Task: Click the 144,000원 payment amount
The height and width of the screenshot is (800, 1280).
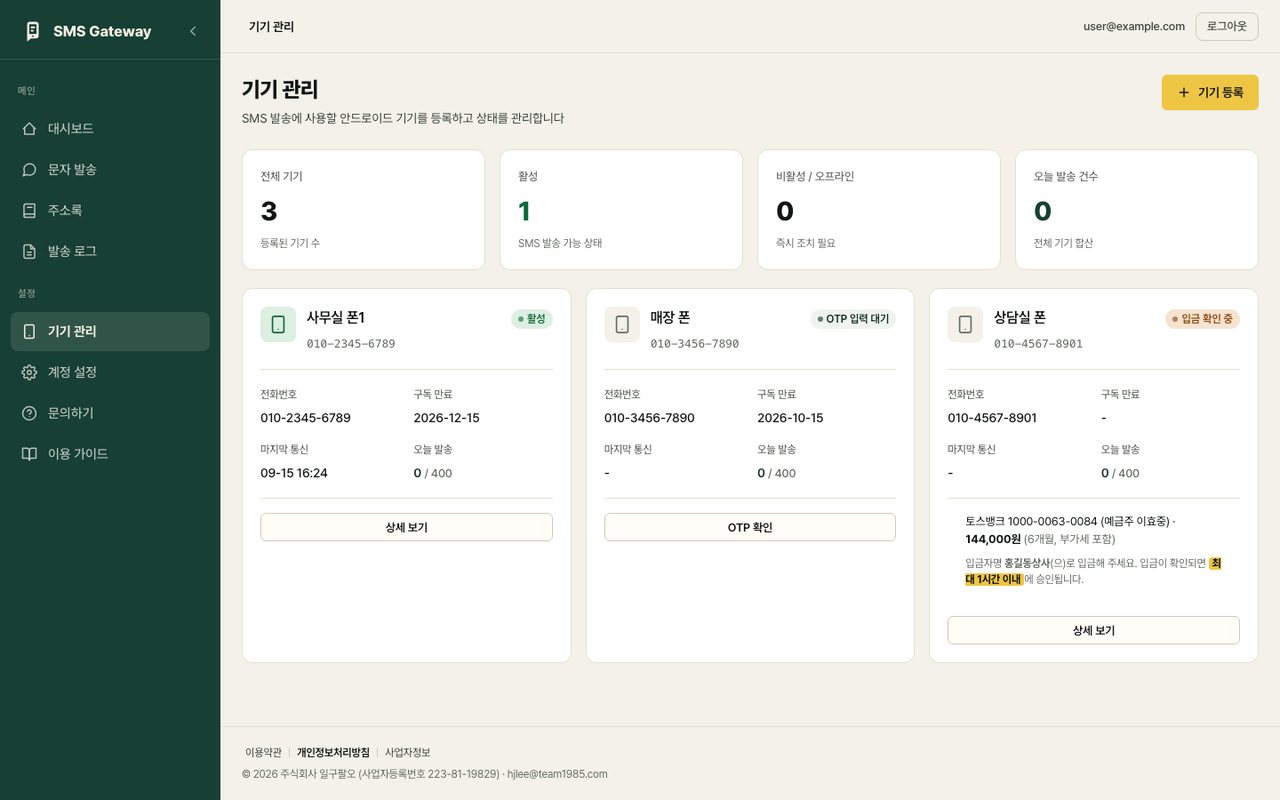Action: pos(993,539)
